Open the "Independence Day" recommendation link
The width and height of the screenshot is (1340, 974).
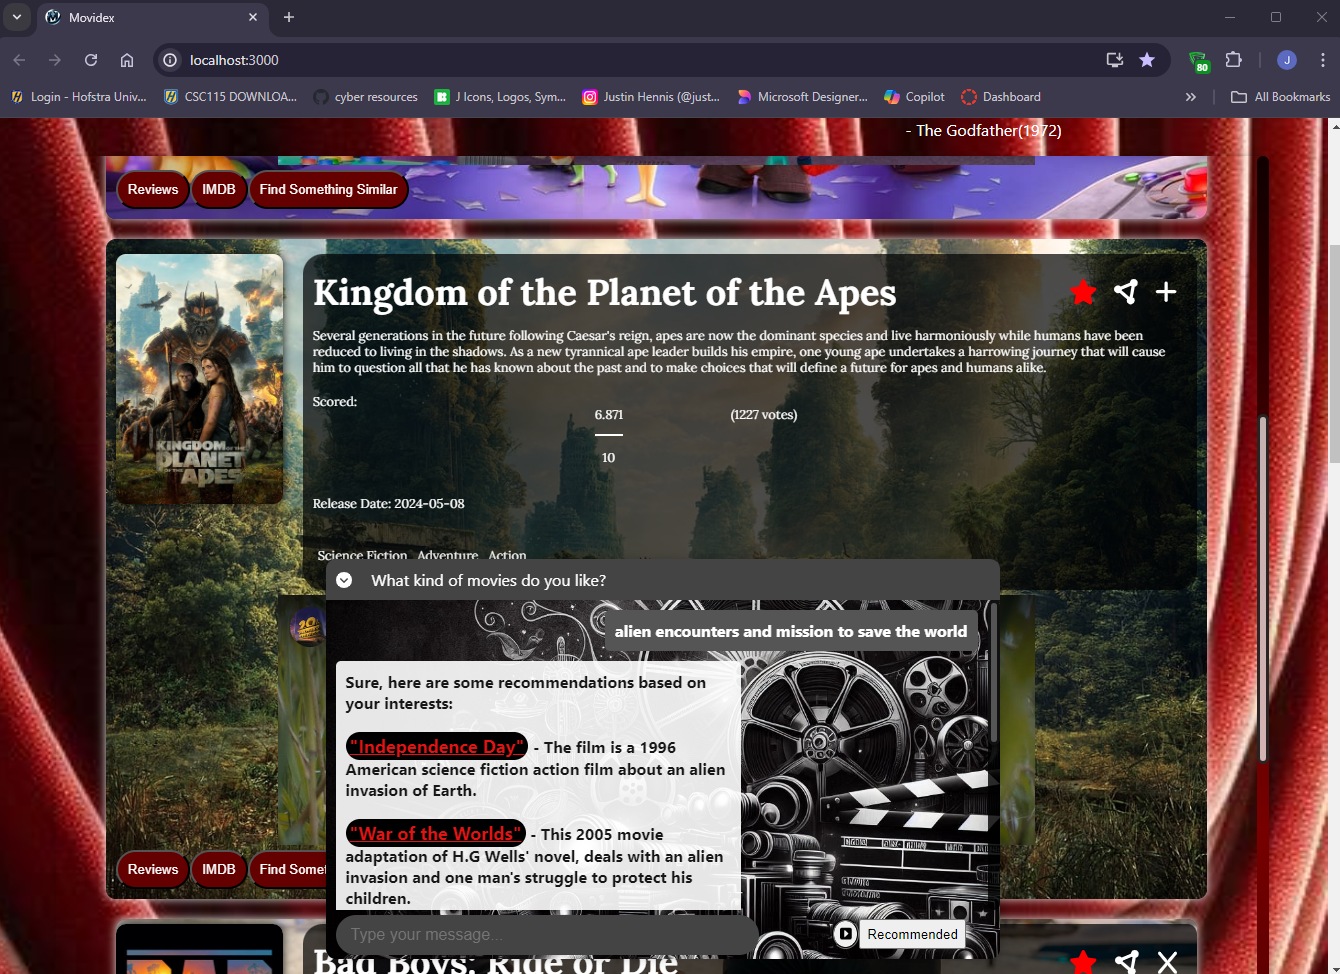tap(437, 747)
